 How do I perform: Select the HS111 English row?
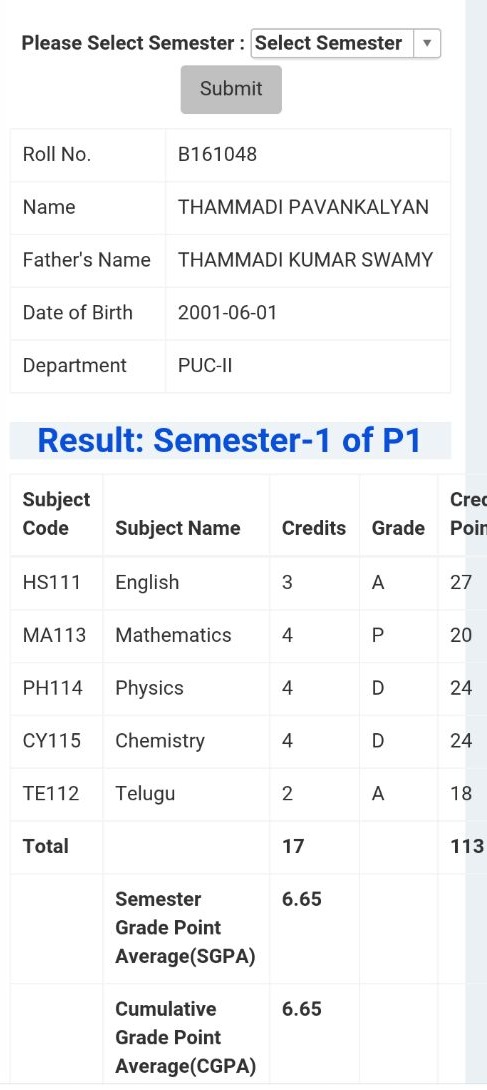[x=237, y=583]
